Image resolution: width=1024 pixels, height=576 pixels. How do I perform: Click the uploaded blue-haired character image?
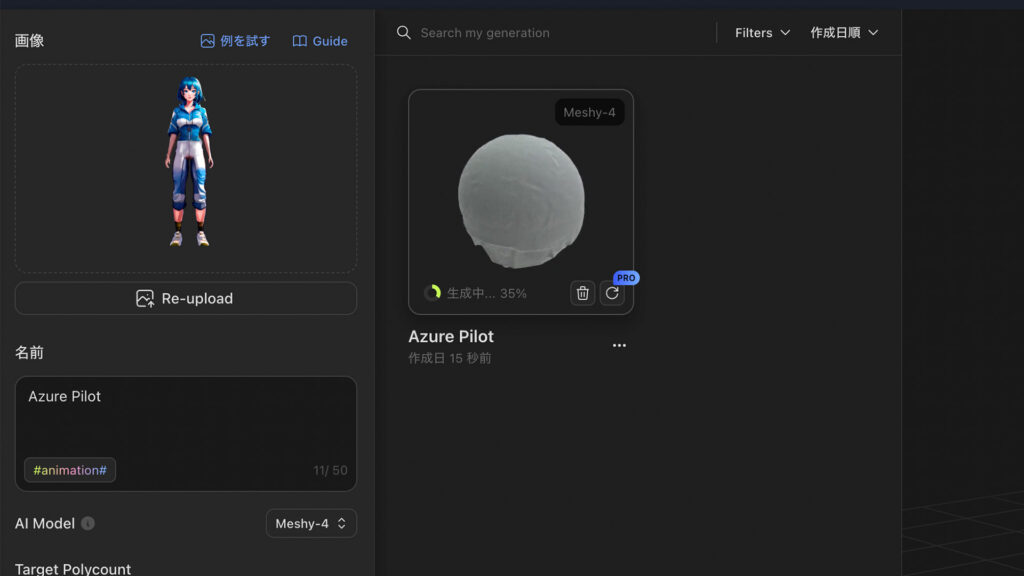pyautogui.click(x=187, y=162)
